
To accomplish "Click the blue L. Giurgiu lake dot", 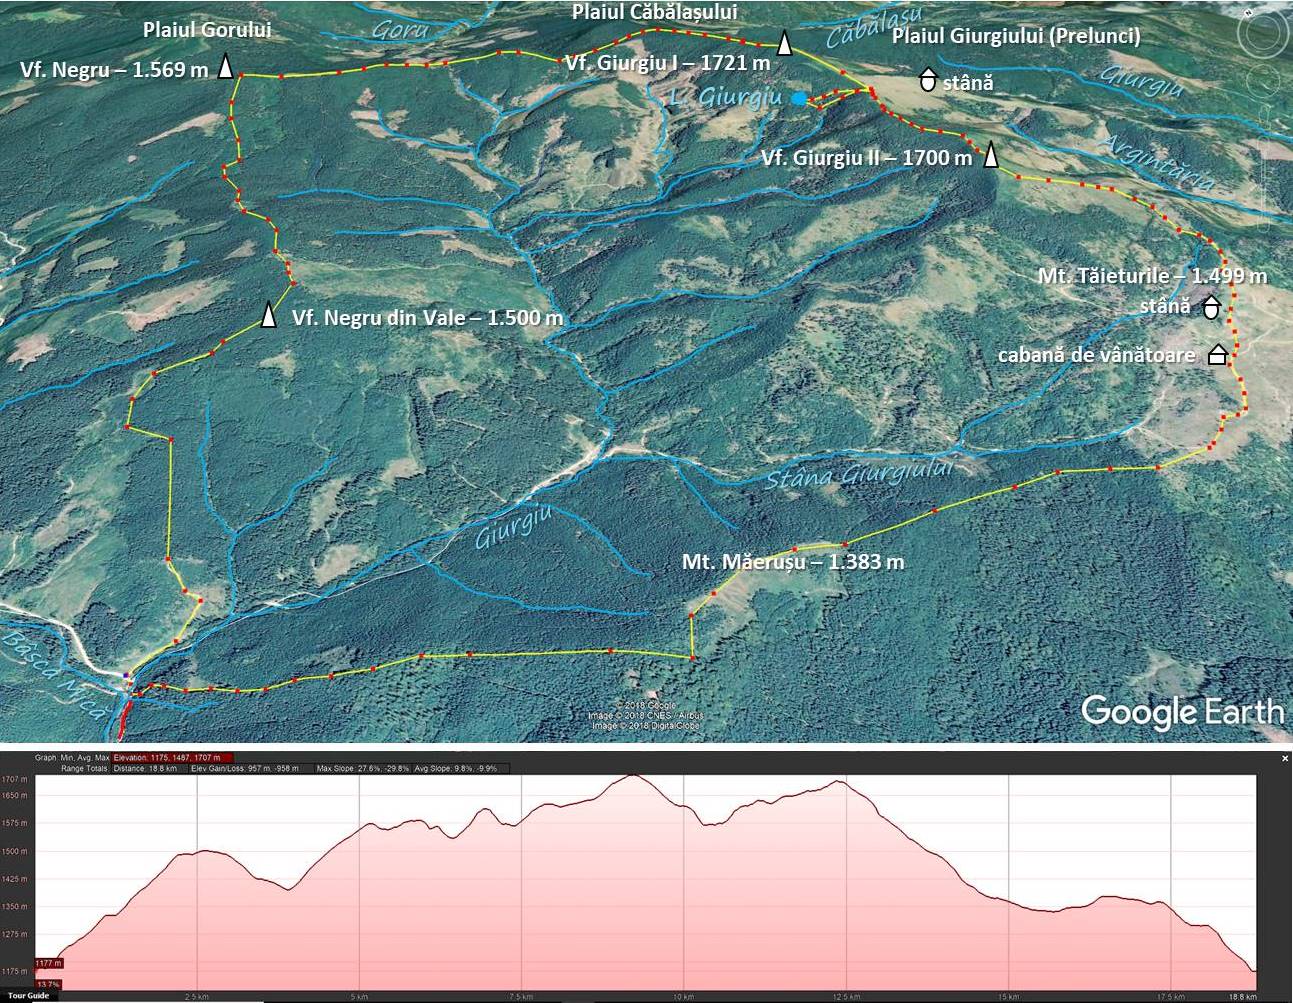I will coord(798,98).
